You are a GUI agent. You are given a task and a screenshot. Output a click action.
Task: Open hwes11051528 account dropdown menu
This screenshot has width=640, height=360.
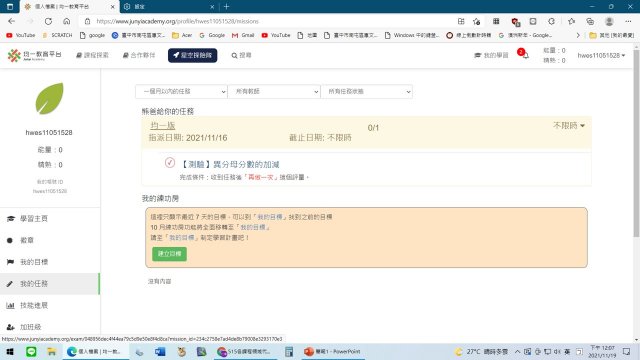pyautogui.click(x=601, y=55)
